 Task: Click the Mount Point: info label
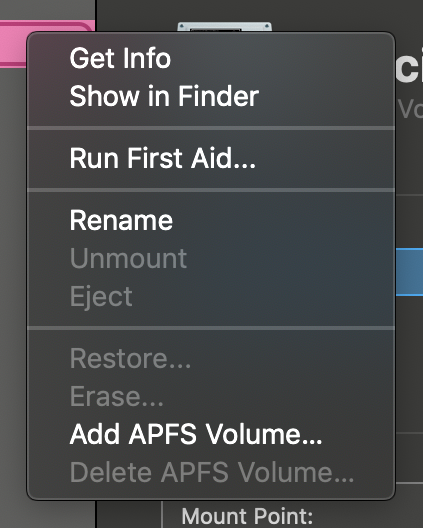tap(248, 516)
